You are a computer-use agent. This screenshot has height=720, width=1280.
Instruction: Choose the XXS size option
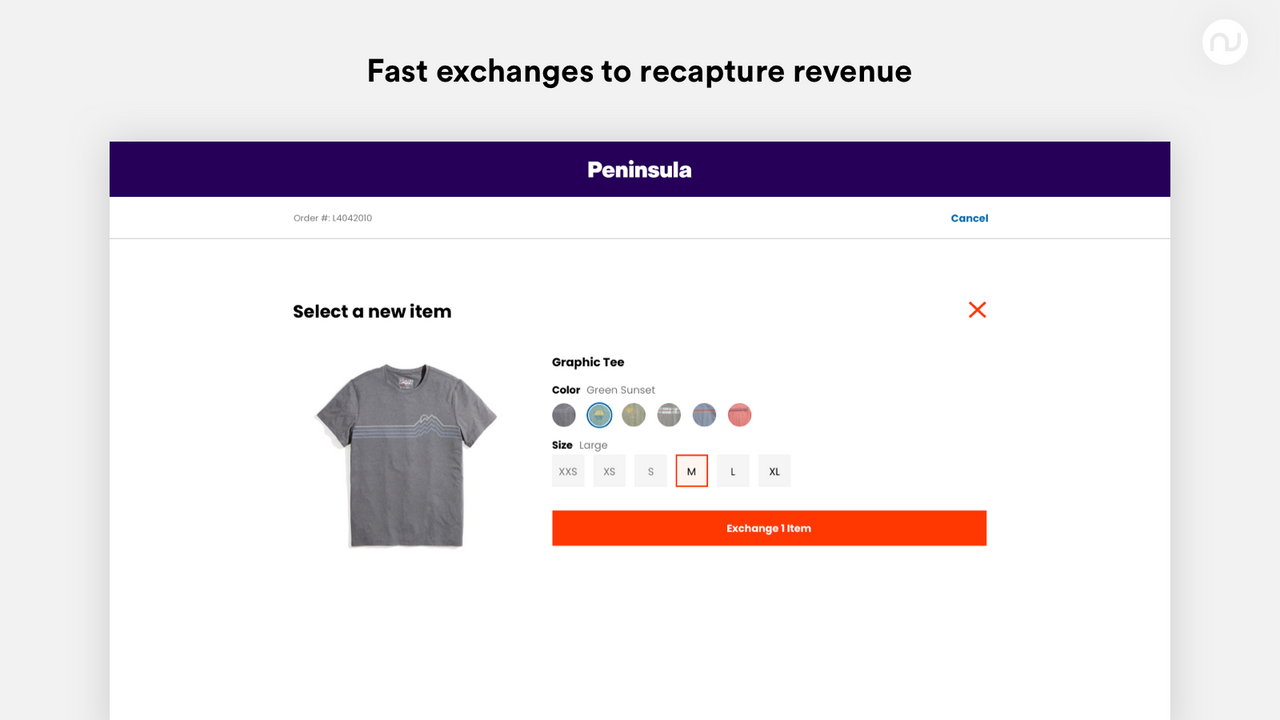pos(567,470)
